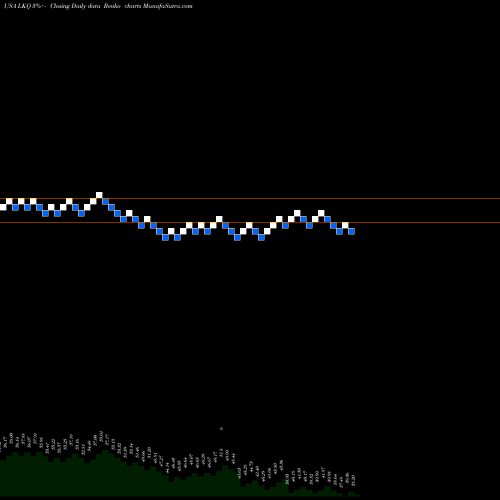Select the 'USA LKQ' symbol label in the title

pyautogui.click(x=17, y=6)
